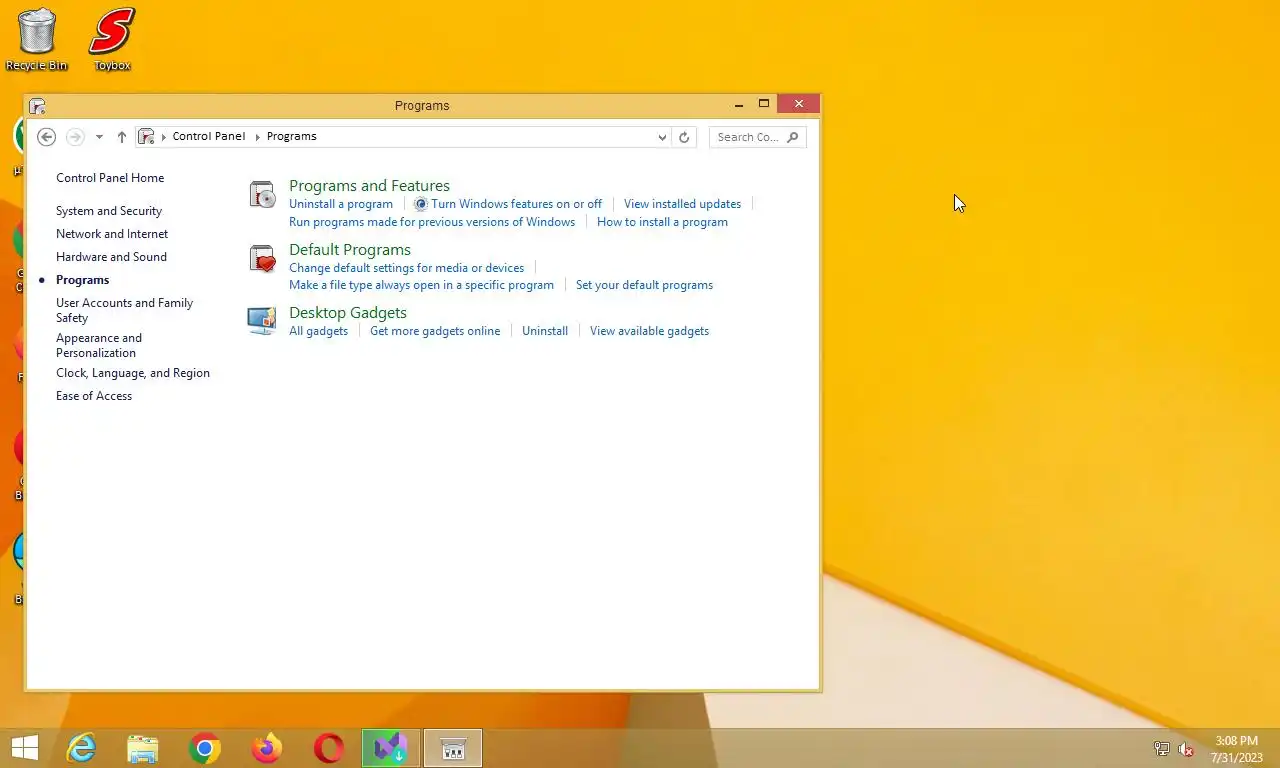This screenshot has width=1280, height=768.
Task: Change default settings for media or devices
Action: tap(406, 268)
